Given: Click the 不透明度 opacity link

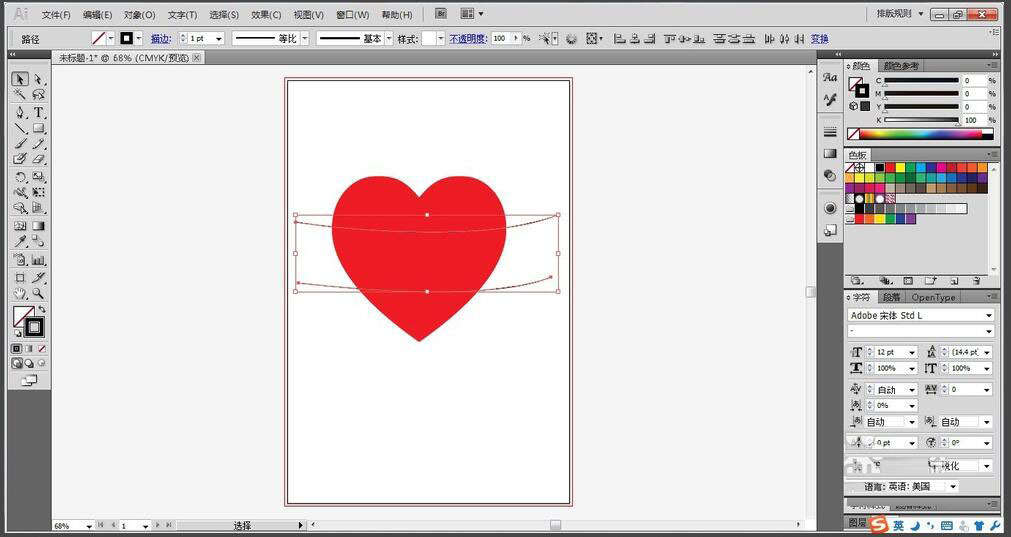Looking at the screenshot, I should tap(467, 39).
